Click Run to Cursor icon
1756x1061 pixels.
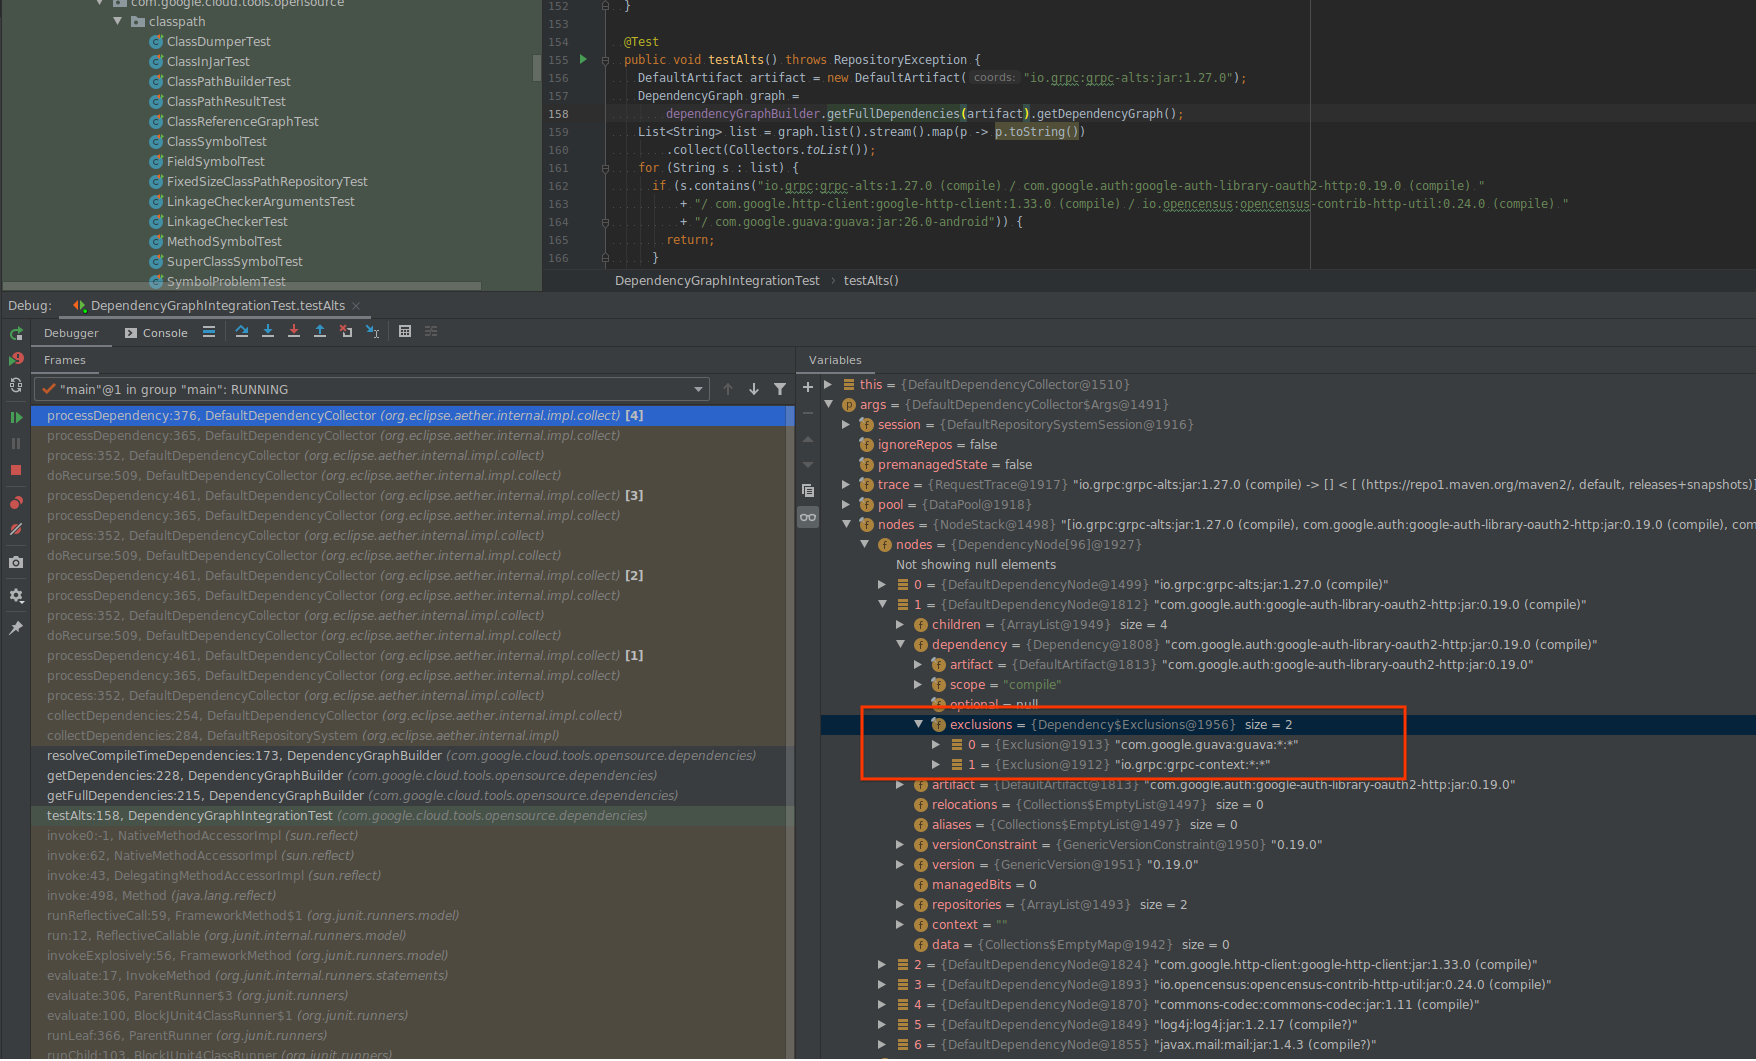point(372,331)
